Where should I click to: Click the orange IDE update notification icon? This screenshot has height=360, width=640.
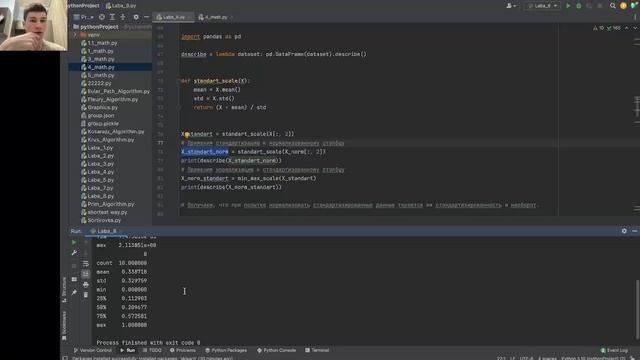623,6
